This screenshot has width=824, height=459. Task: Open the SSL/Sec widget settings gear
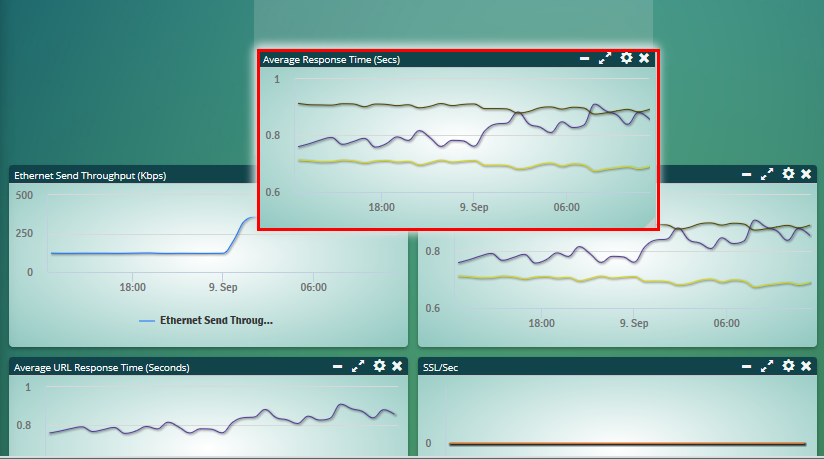pyautogui.click(x=788, y=365)
